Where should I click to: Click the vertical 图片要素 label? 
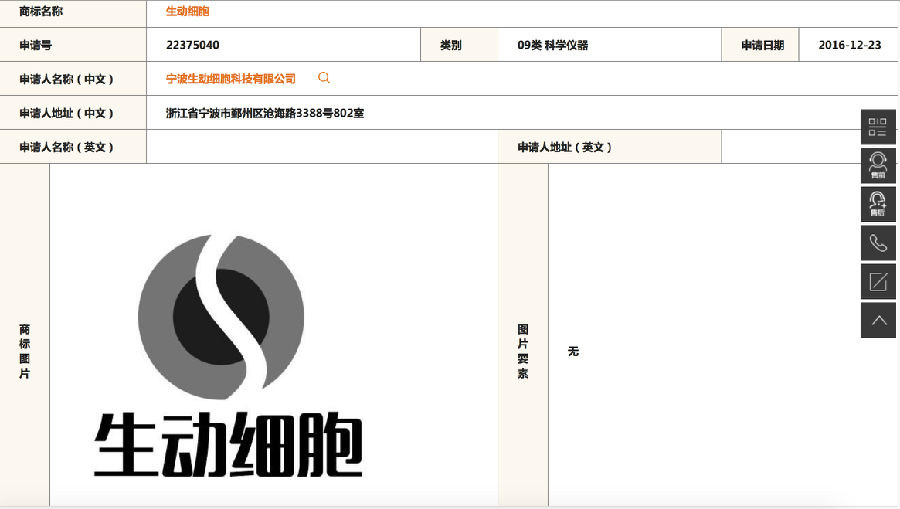point(523,351)
